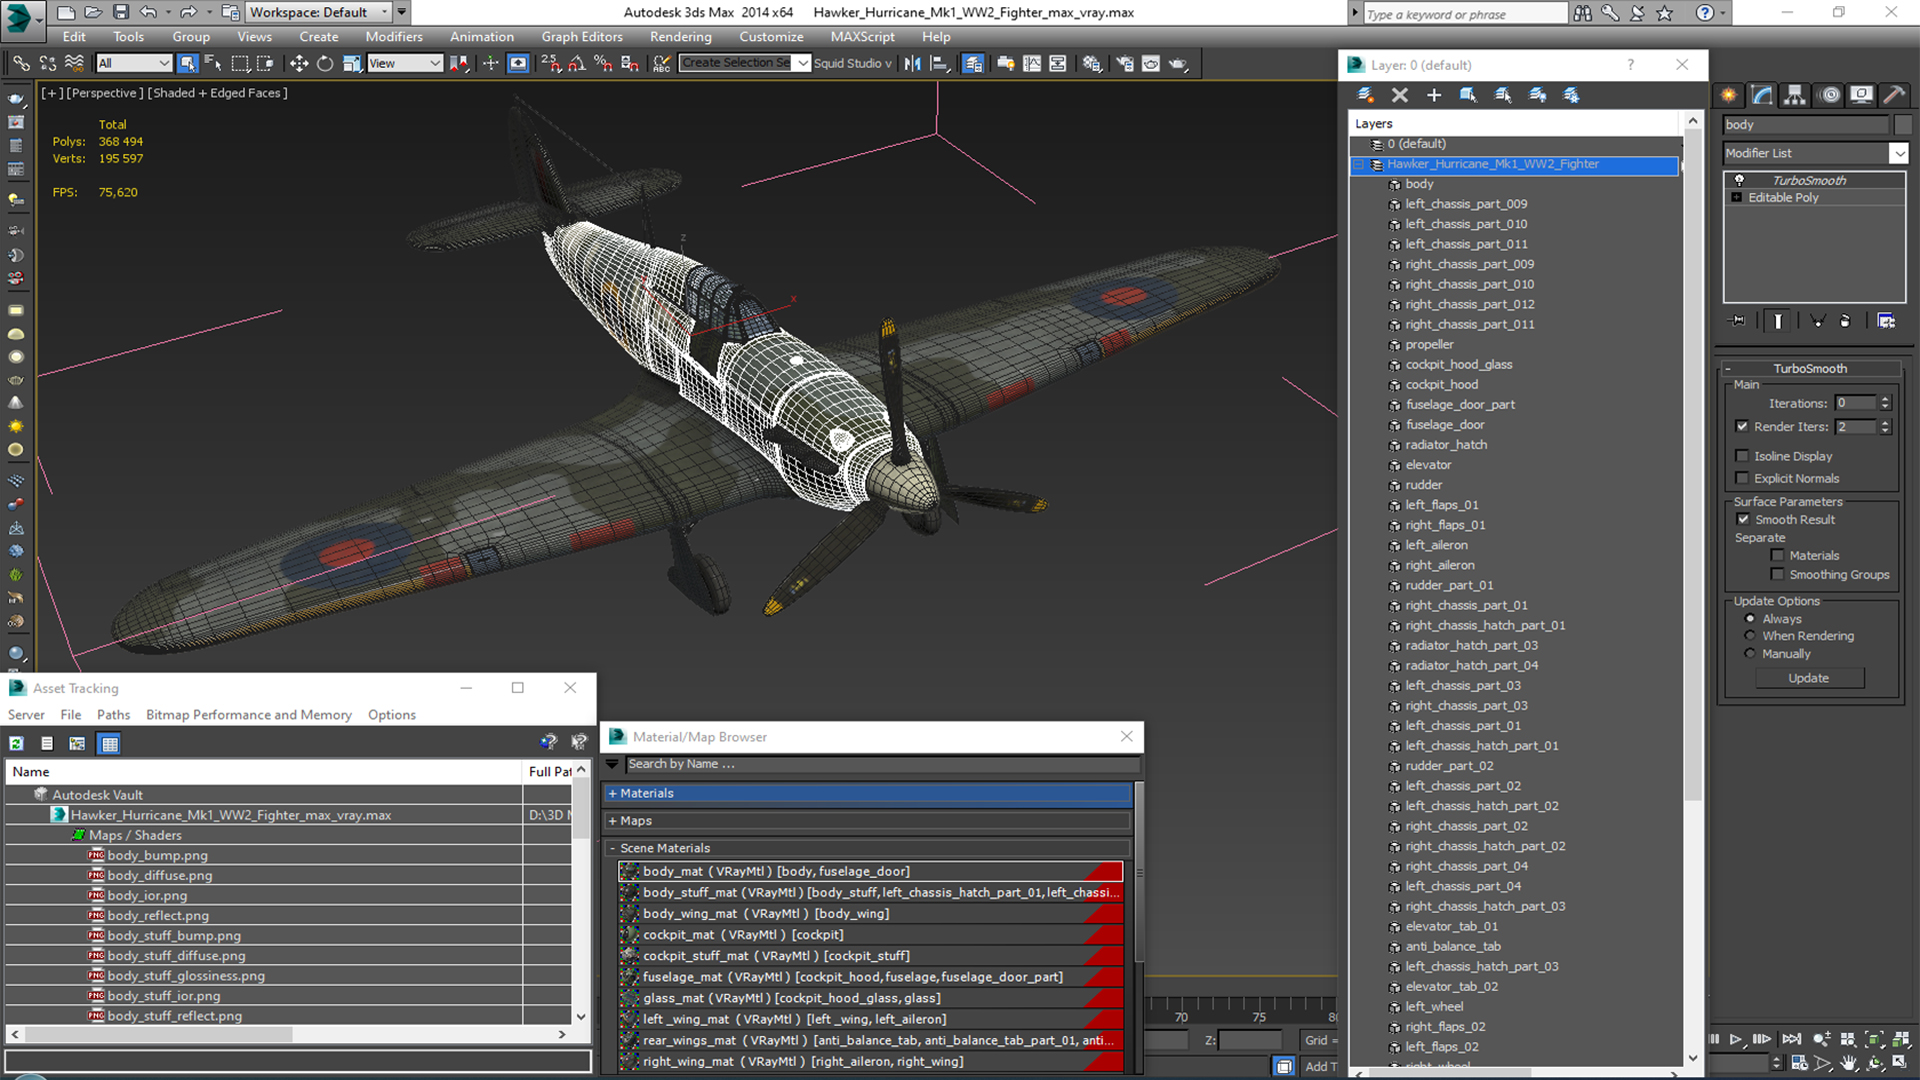Open the Motion command panel tab
Image resolution: width=1920 pixels, height=1080 pixels.
pos(1829,95)
